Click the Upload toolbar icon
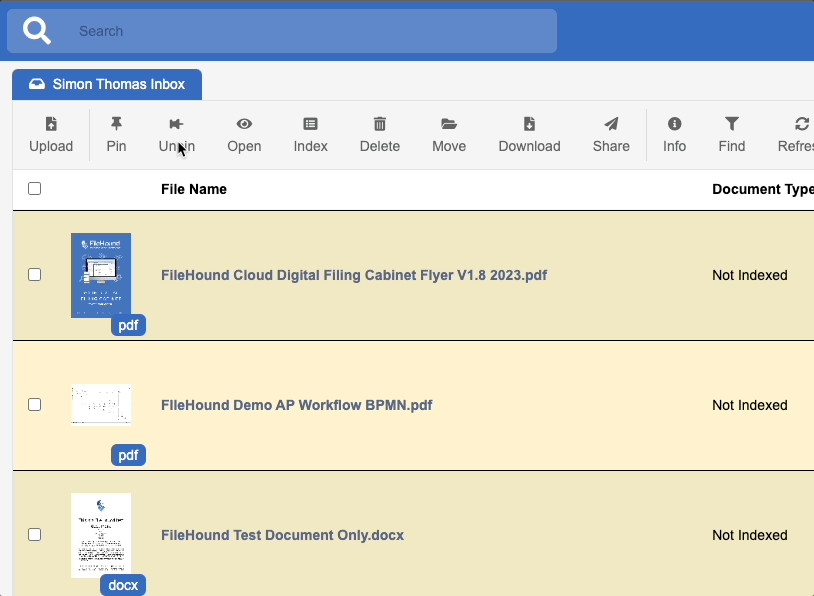This screenshot has width=814, height=596. [x=51, y=124]
